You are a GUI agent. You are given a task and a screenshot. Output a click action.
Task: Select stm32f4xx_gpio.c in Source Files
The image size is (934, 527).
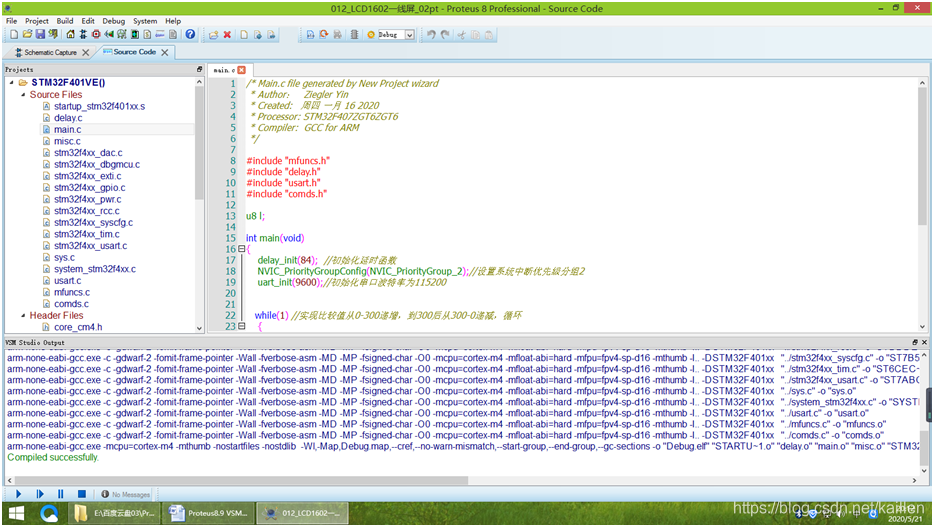coord(89,188)
